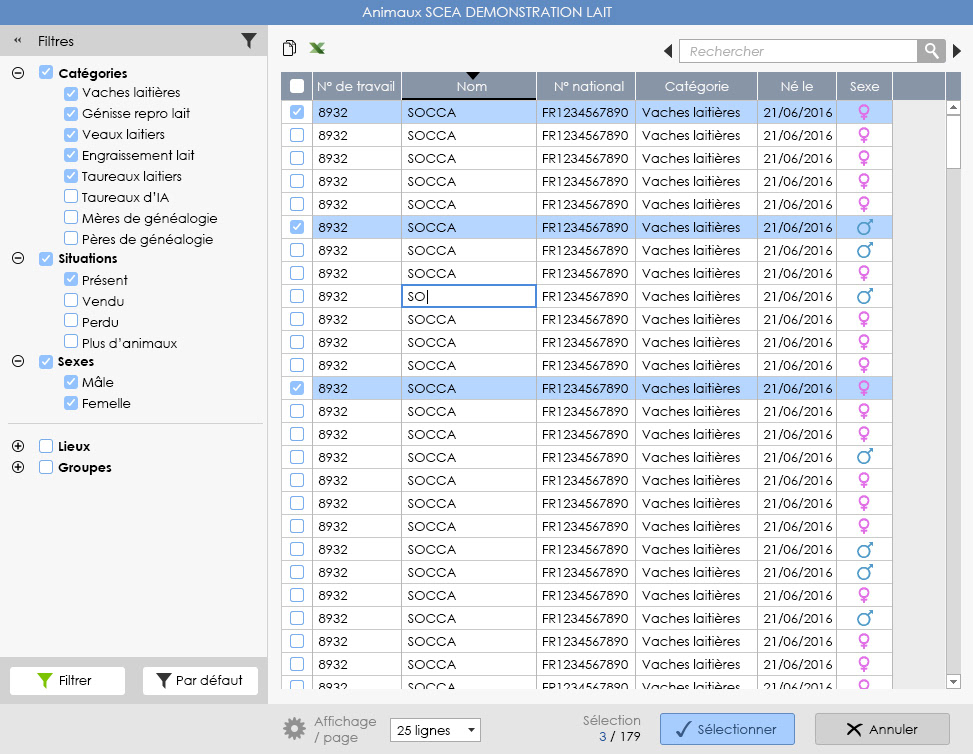
Task: Enable the Vendu situation filter
Action: pos(71,300)
